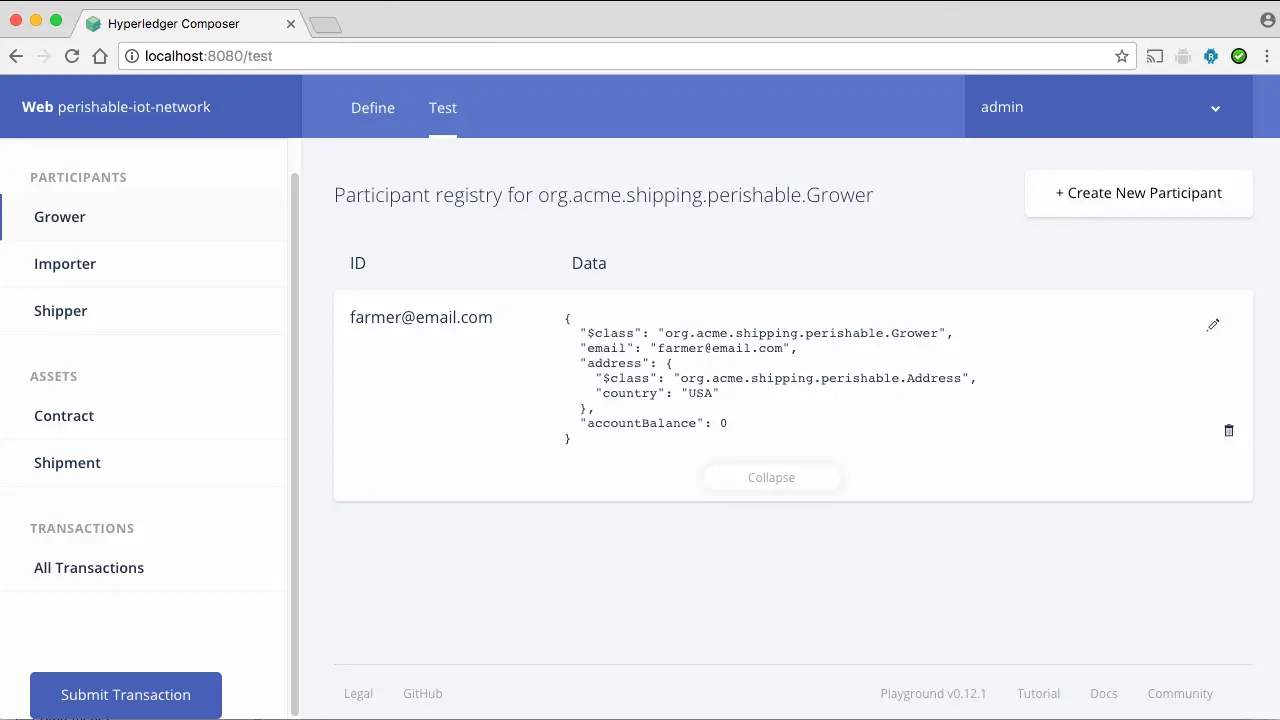1280x720 pixels.
Task: Collapse the farmer@email.com data
Action: [771, 478]
